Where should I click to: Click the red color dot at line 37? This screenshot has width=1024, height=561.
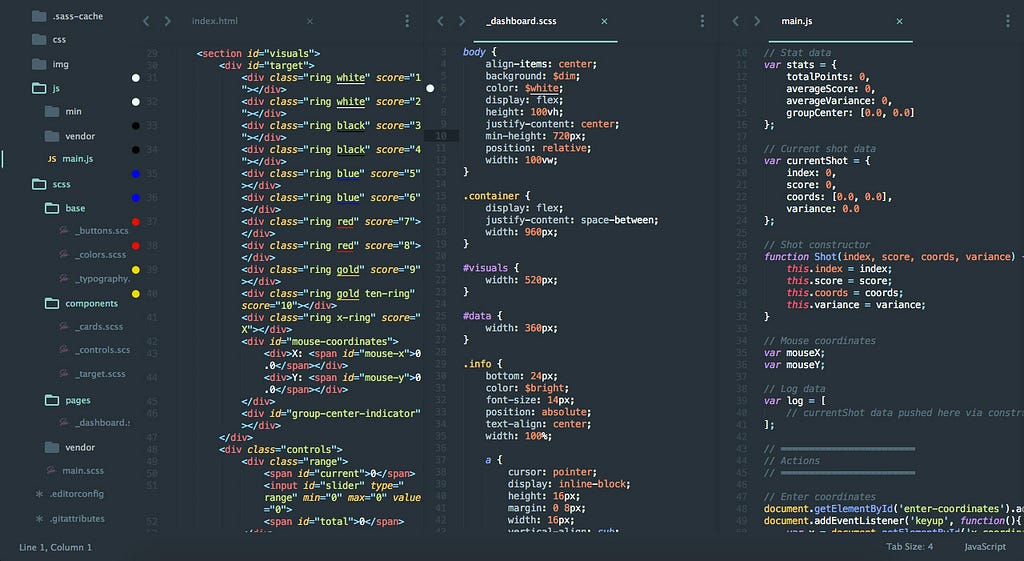136,222
